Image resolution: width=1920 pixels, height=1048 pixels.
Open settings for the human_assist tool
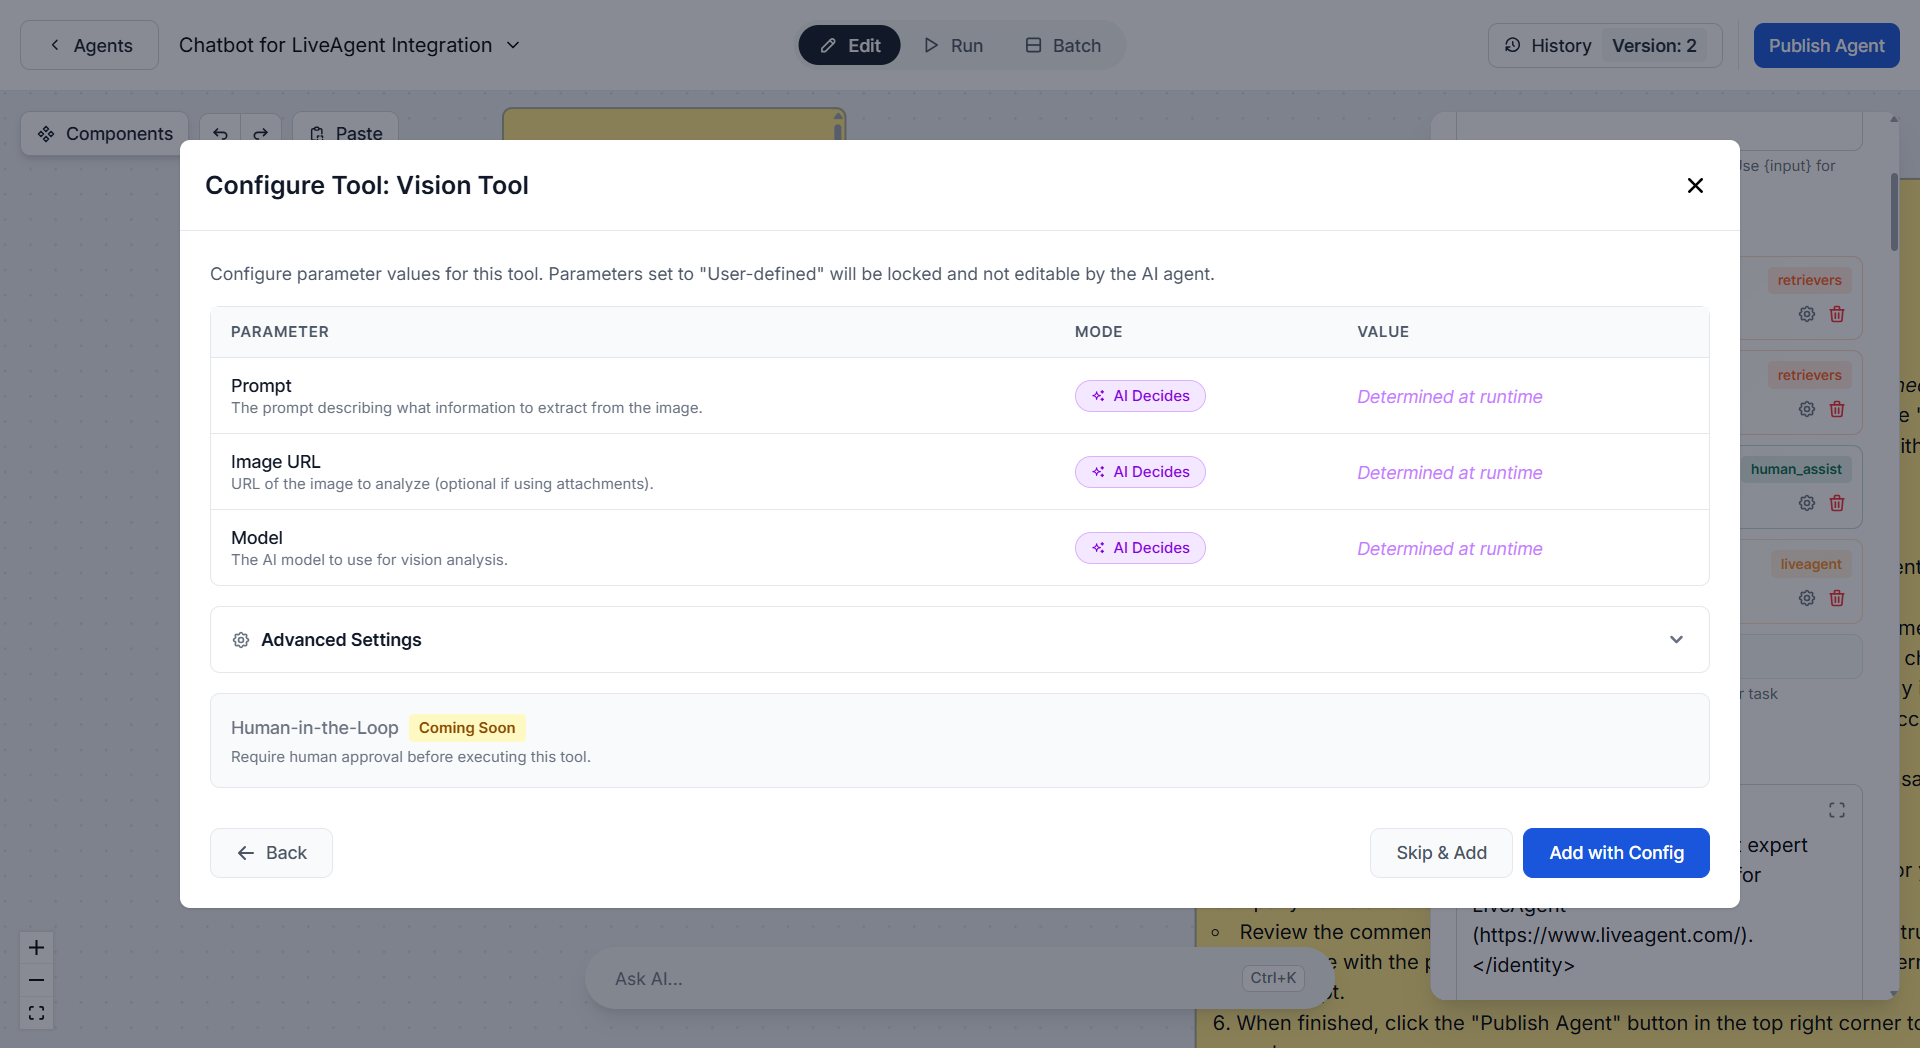coord(1807,503)
